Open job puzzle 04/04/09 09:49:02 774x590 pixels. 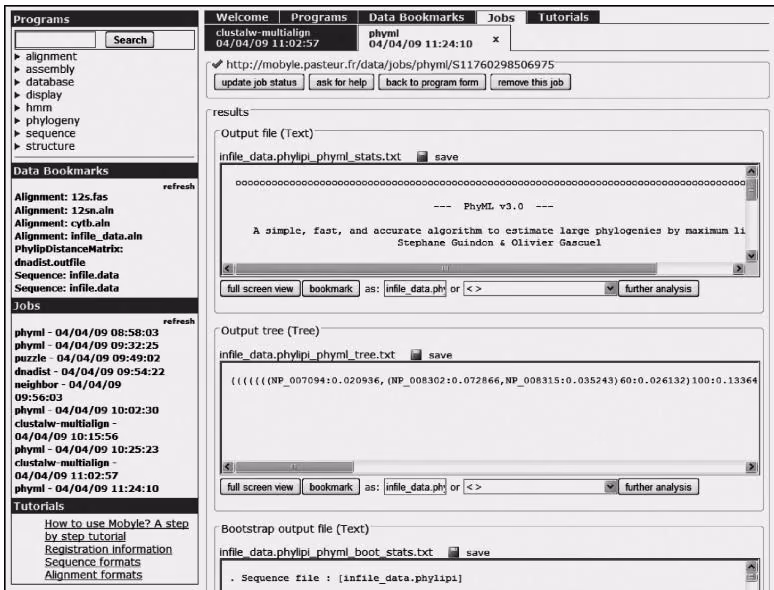pyautogui.click(x=87, y=358)
